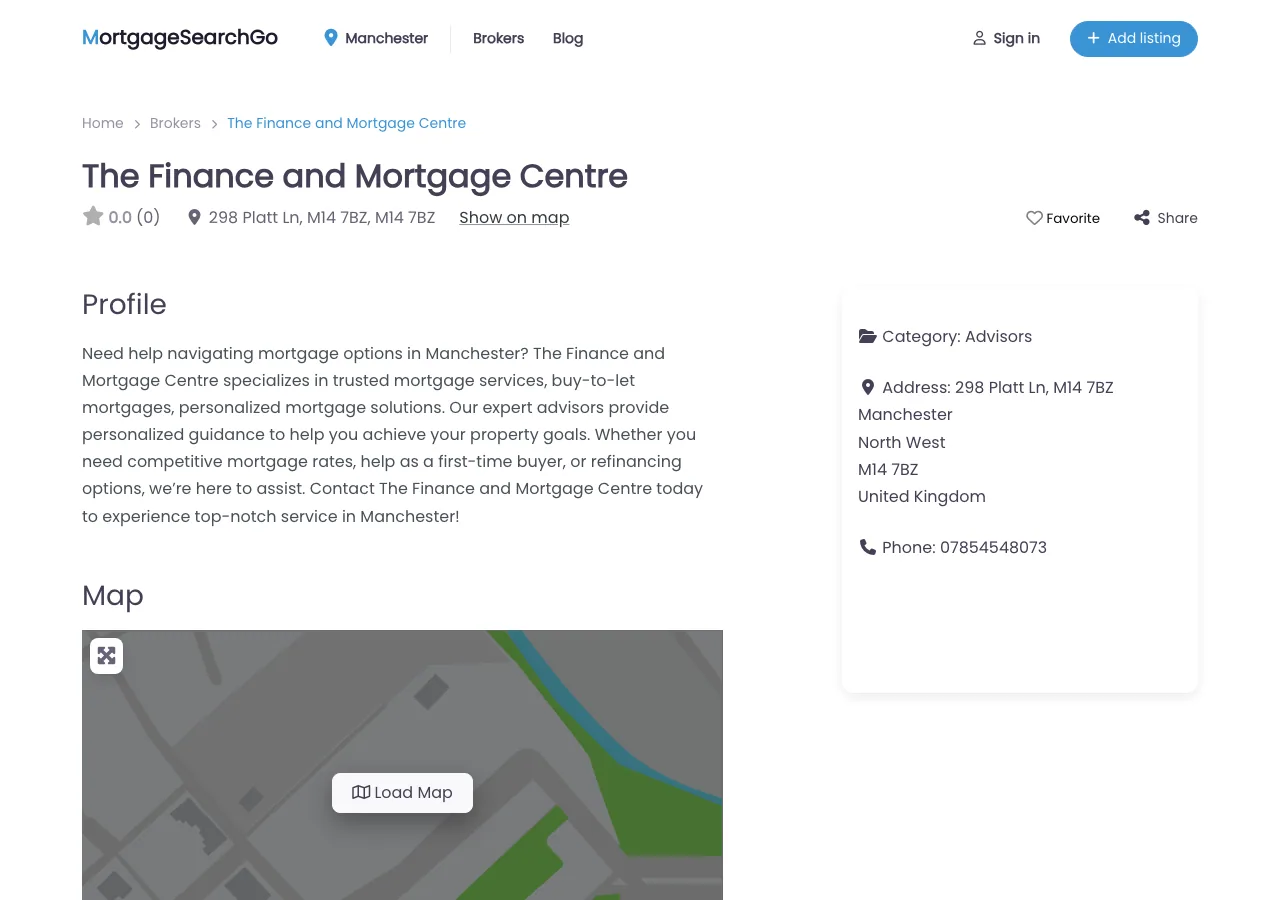Click the MortgageSearchGo logo
1280x900 pixels.
tap(180, 38)
